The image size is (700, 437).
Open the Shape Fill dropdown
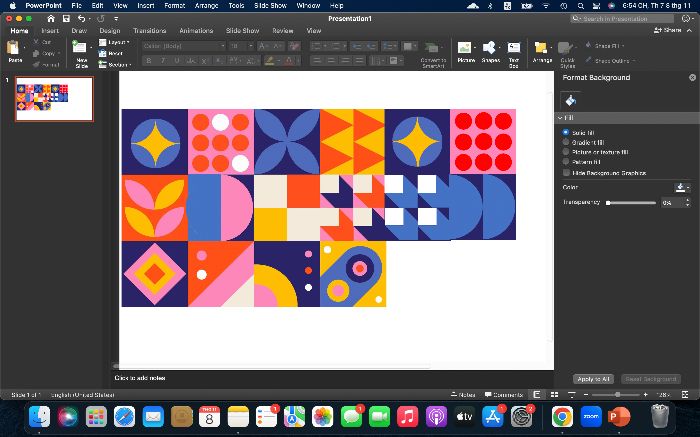click(x=604, y=46)
